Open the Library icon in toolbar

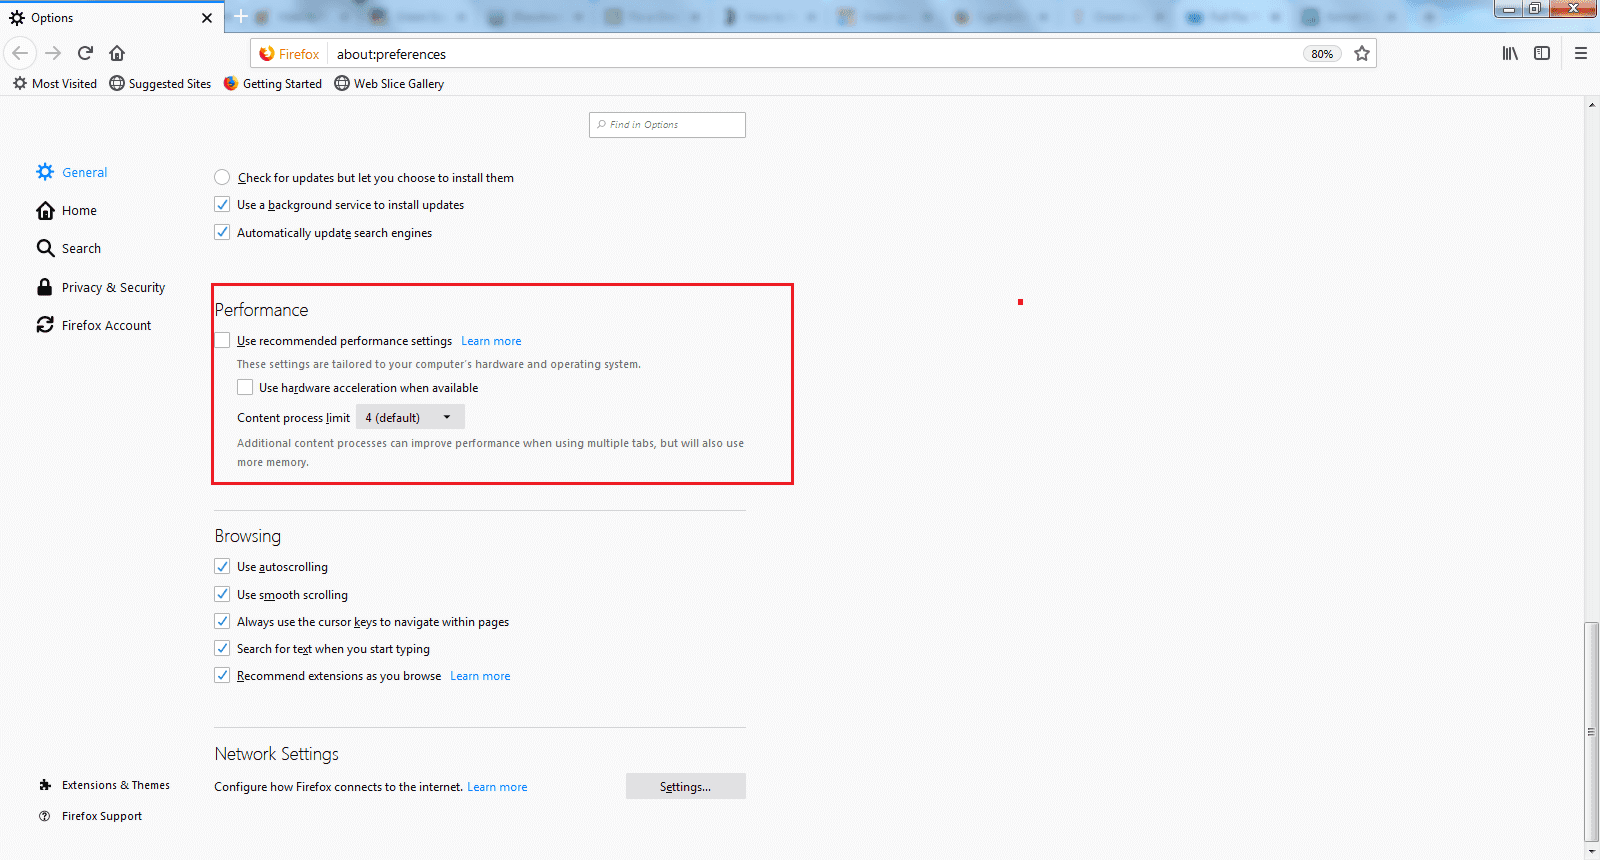click(x=1510, y=53)
